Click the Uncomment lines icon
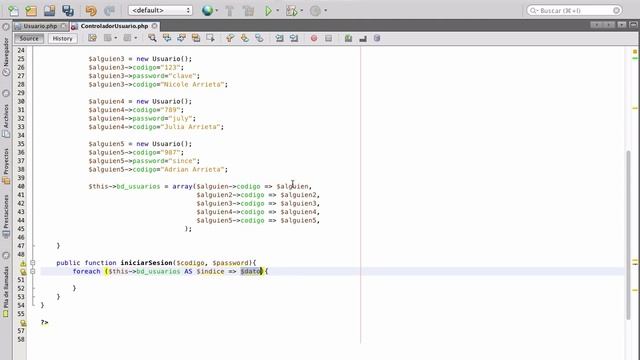 click(363, 38)
